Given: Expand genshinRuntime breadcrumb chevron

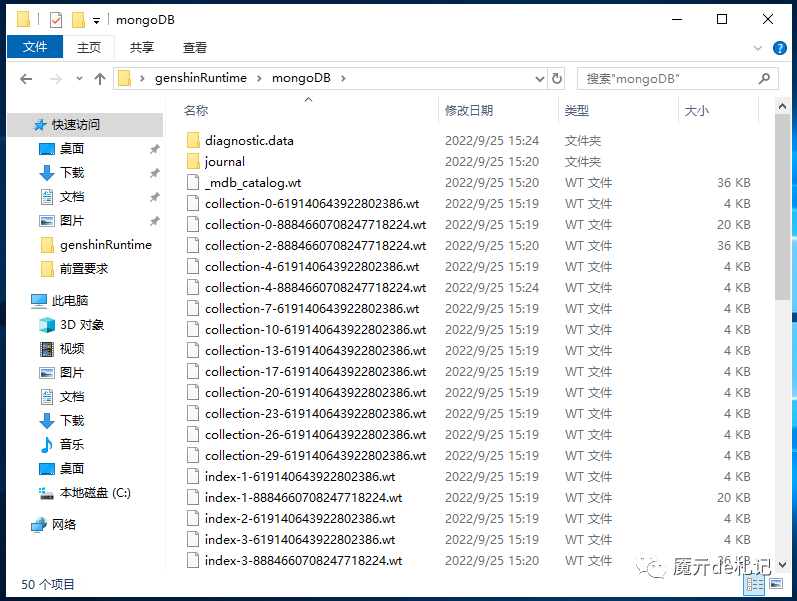Looking at the screenshot, I should point(259,78).
